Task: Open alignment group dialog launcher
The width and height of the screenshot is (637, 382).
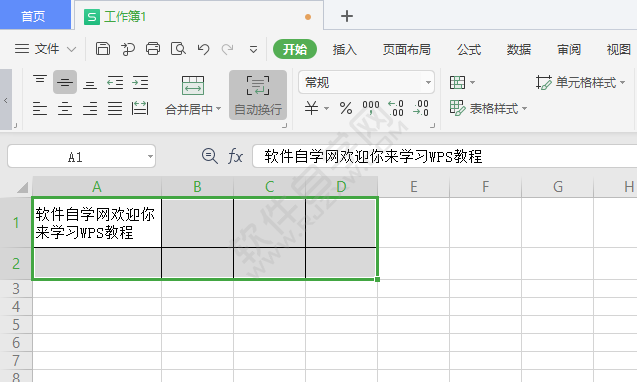Action: click(x=285, y=126)
